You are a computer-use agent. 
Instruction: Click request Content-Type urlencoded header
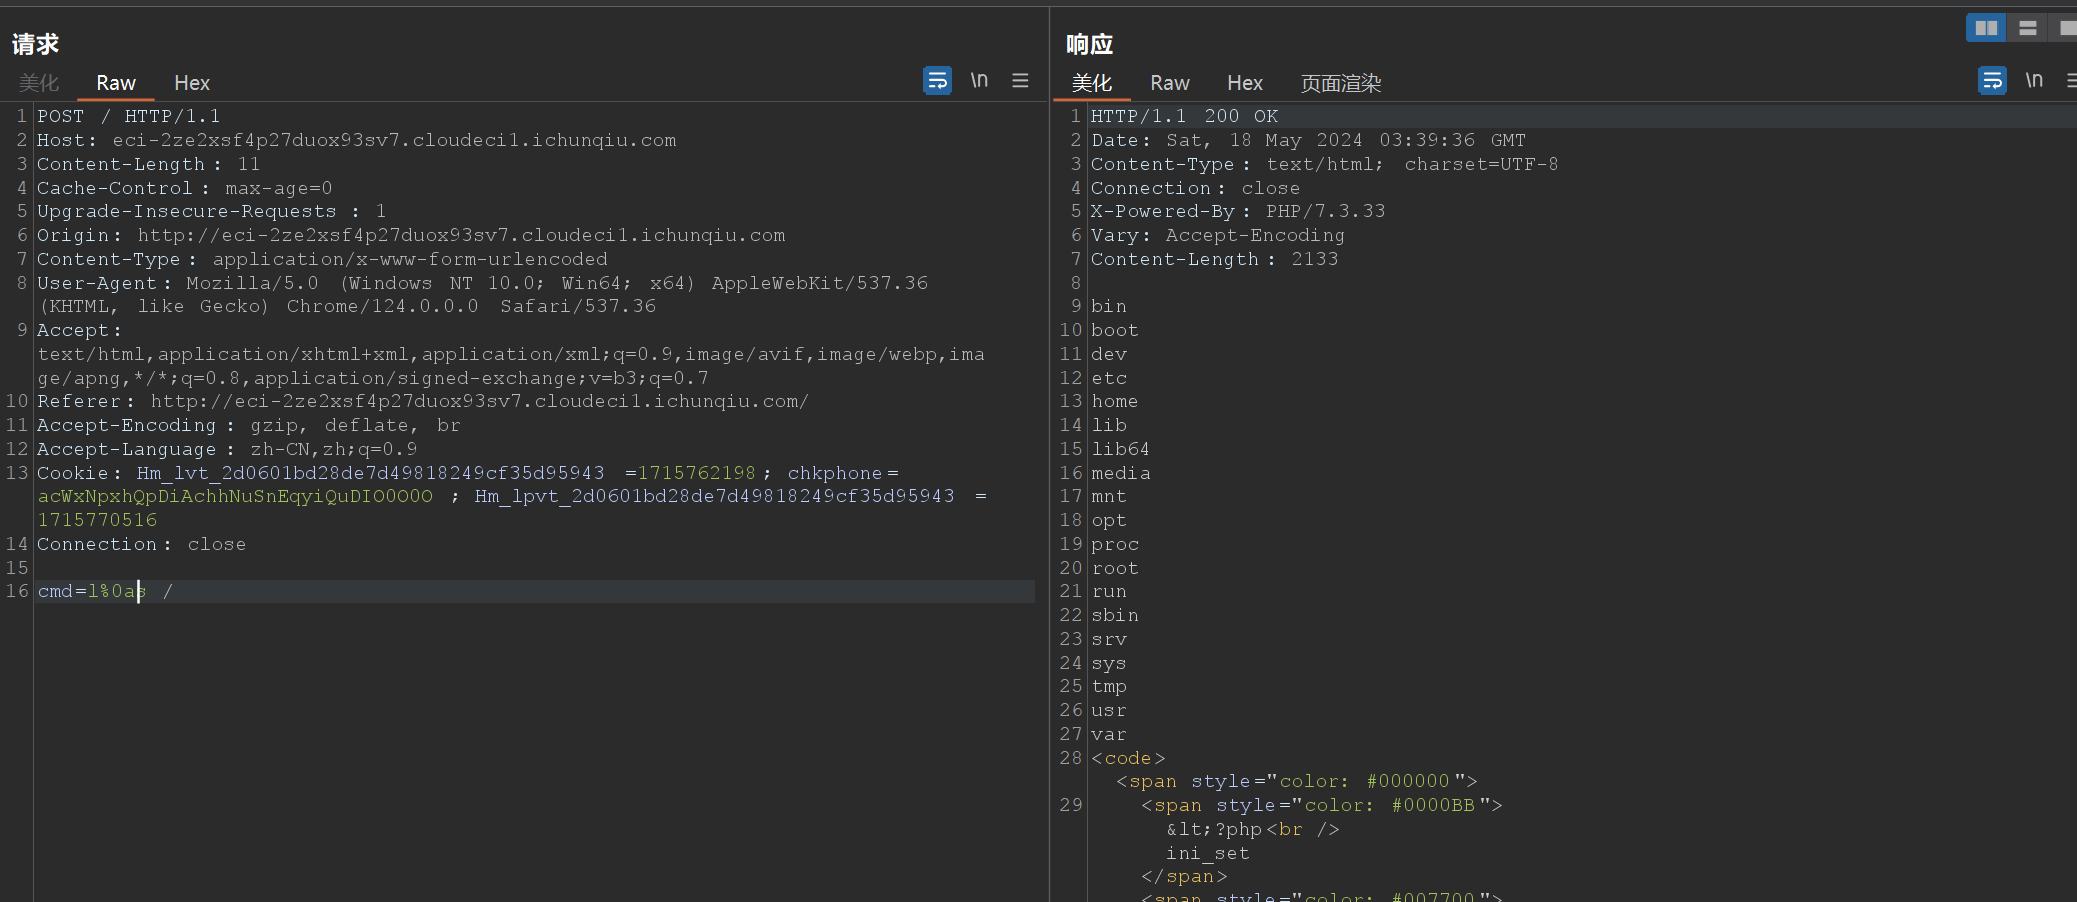click(x=322, y=259)
